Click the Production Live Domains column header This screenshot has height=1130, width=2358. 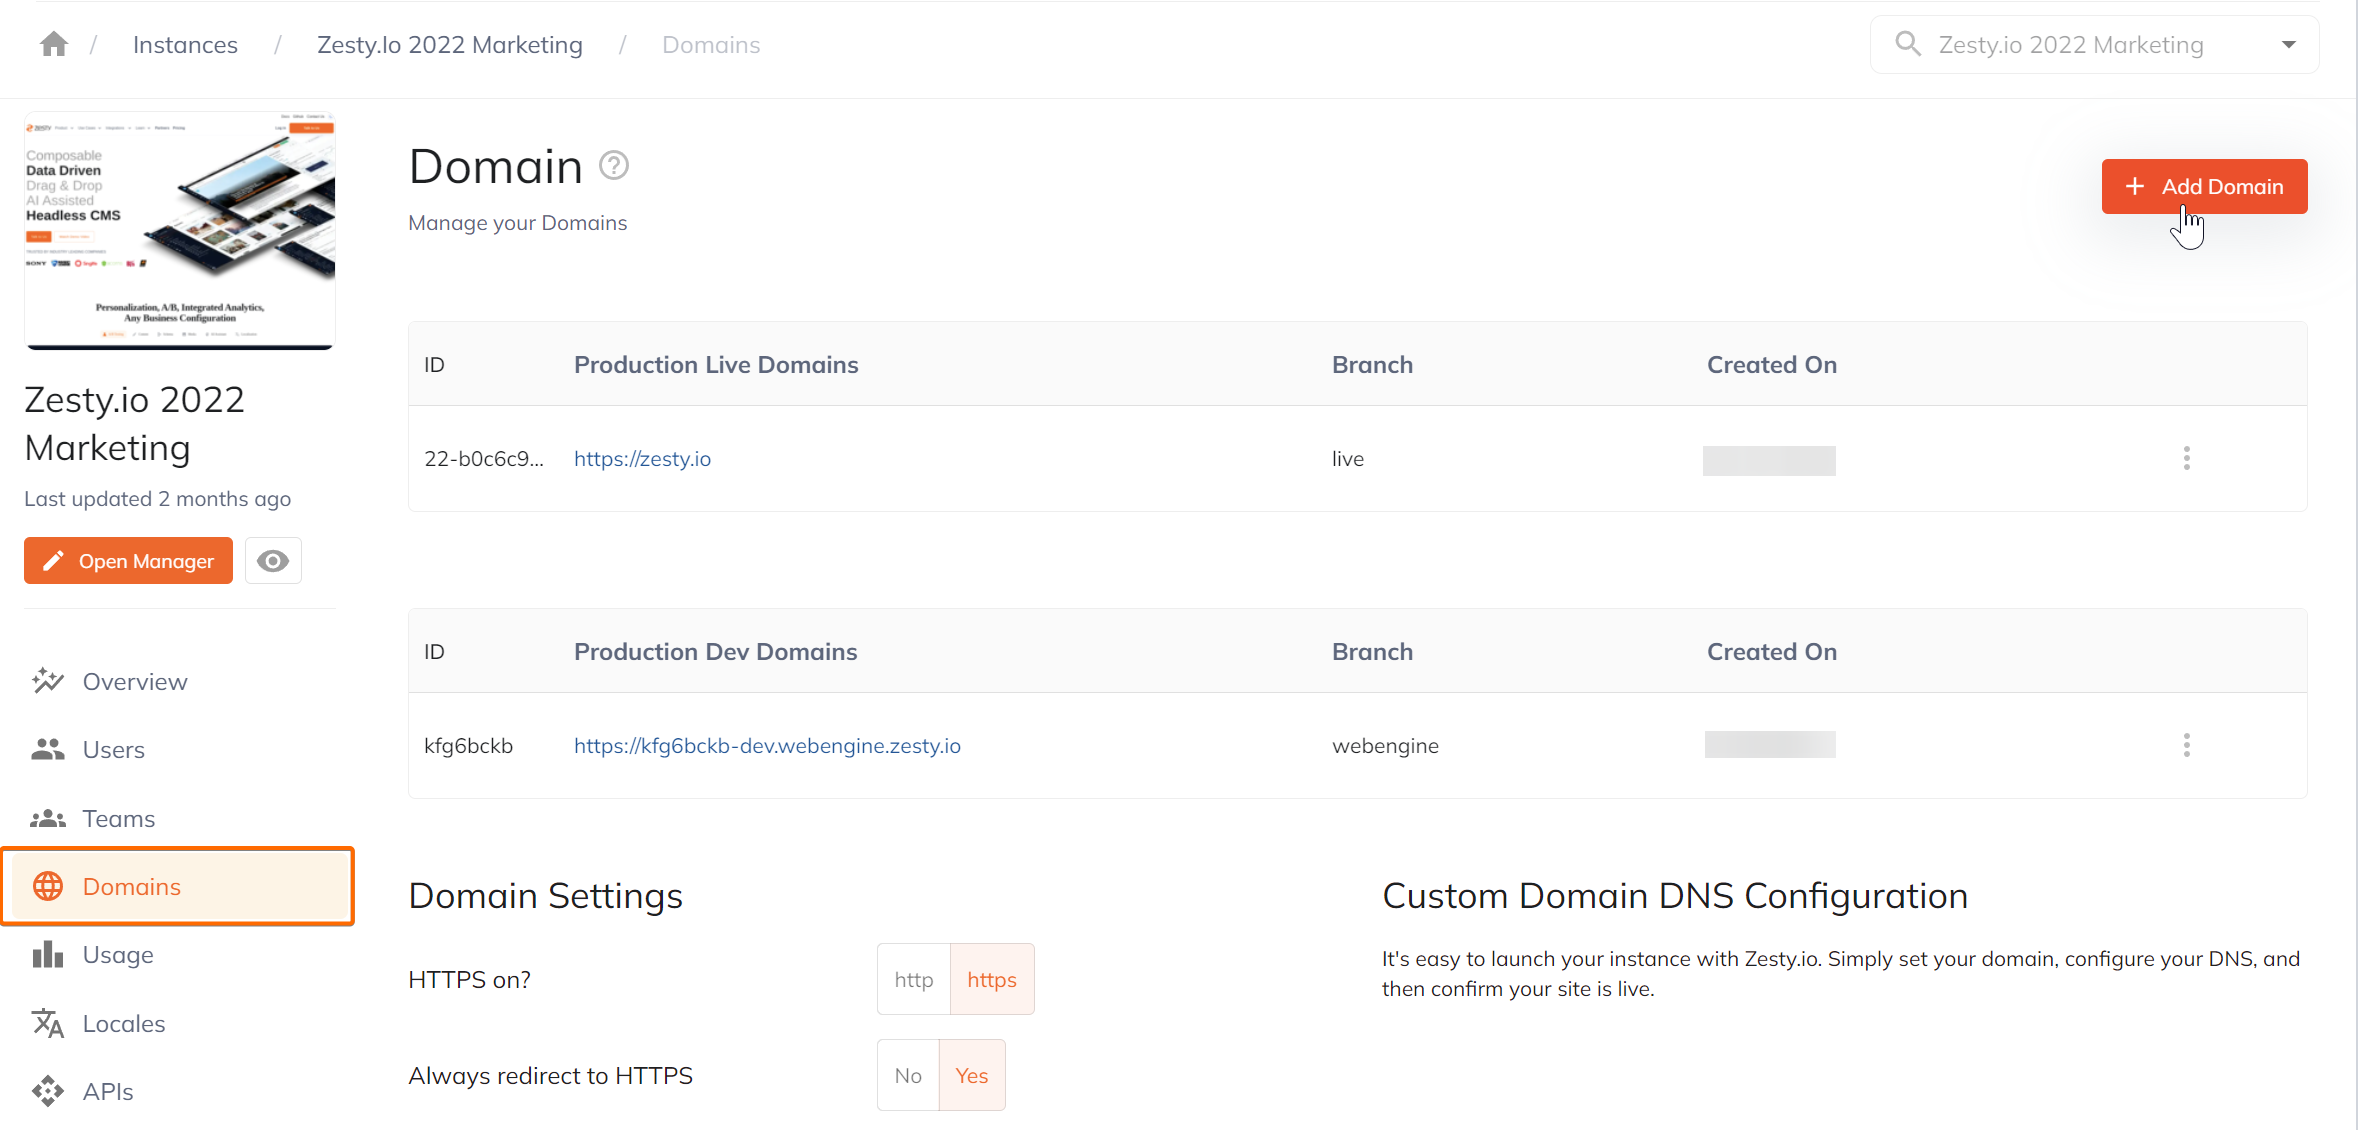pyautogui.click(x=716, y=364)
